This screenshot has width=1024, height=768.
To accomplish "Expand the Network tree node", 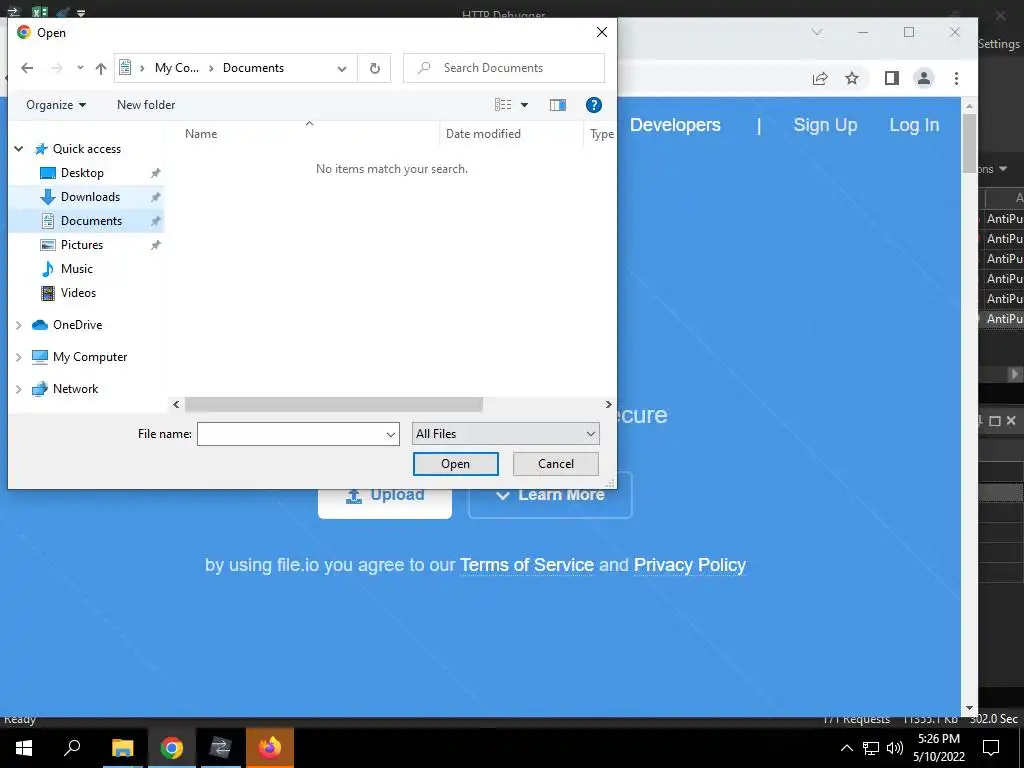I will 19,389.
